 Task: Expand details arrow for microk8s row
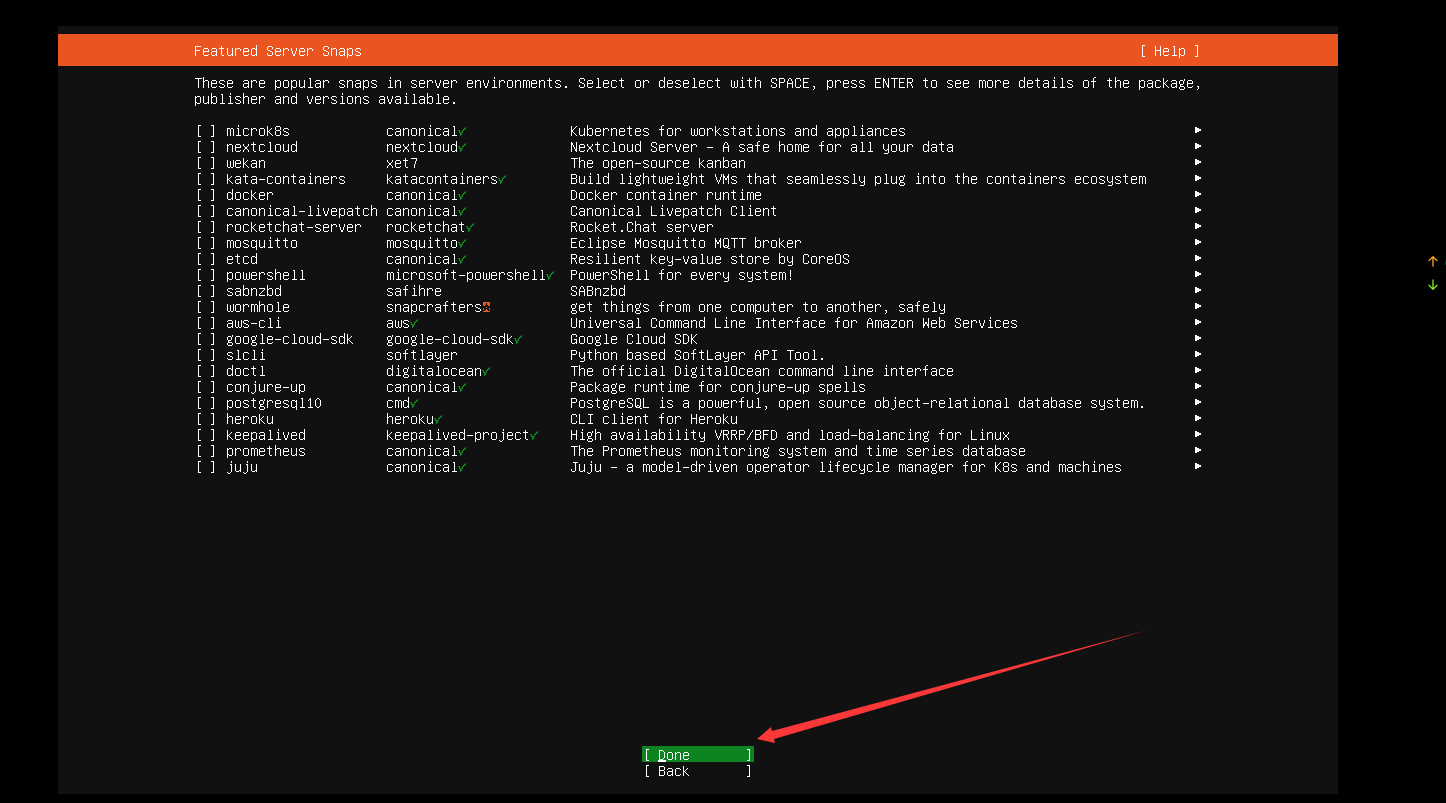click(x=1198, y=130)
